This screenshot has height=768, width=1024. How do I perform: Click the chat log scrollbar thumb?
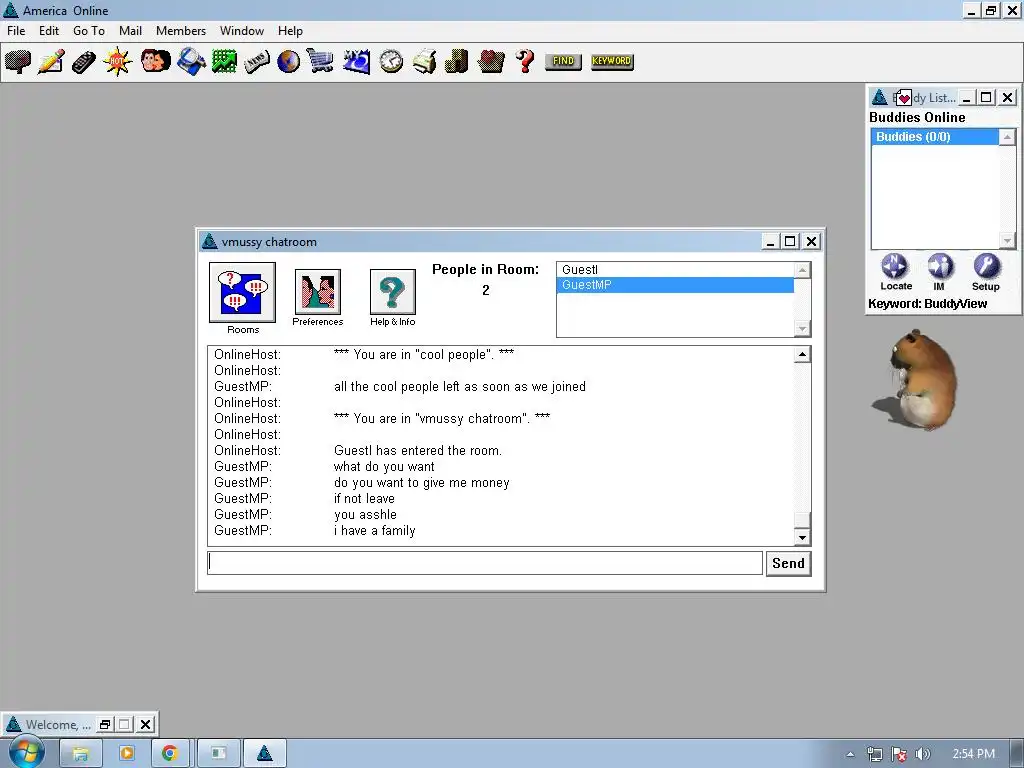coord(802,520)
